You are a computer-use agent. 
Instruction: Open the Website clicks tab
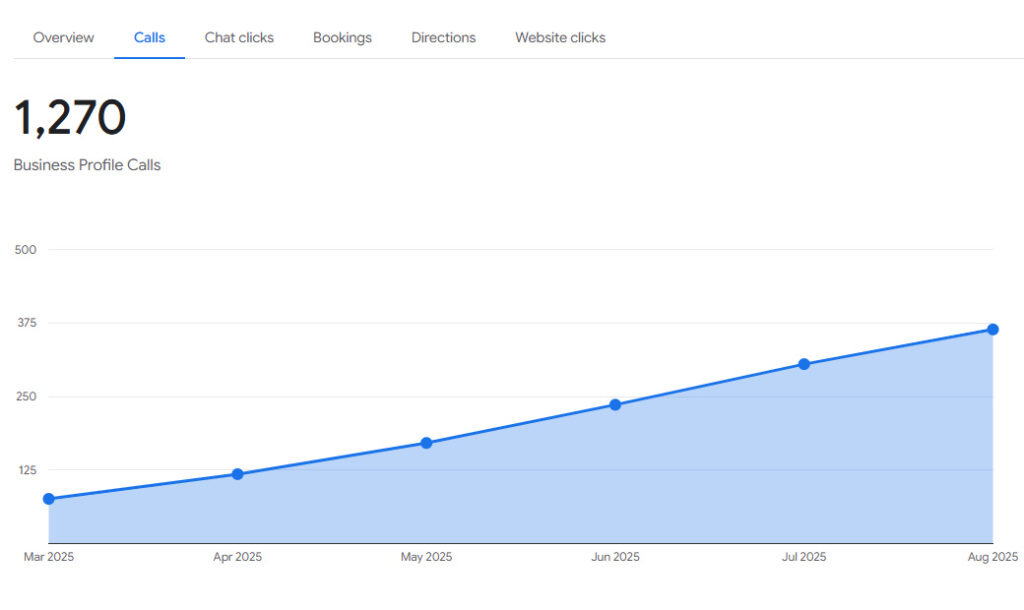click(560, 38)
